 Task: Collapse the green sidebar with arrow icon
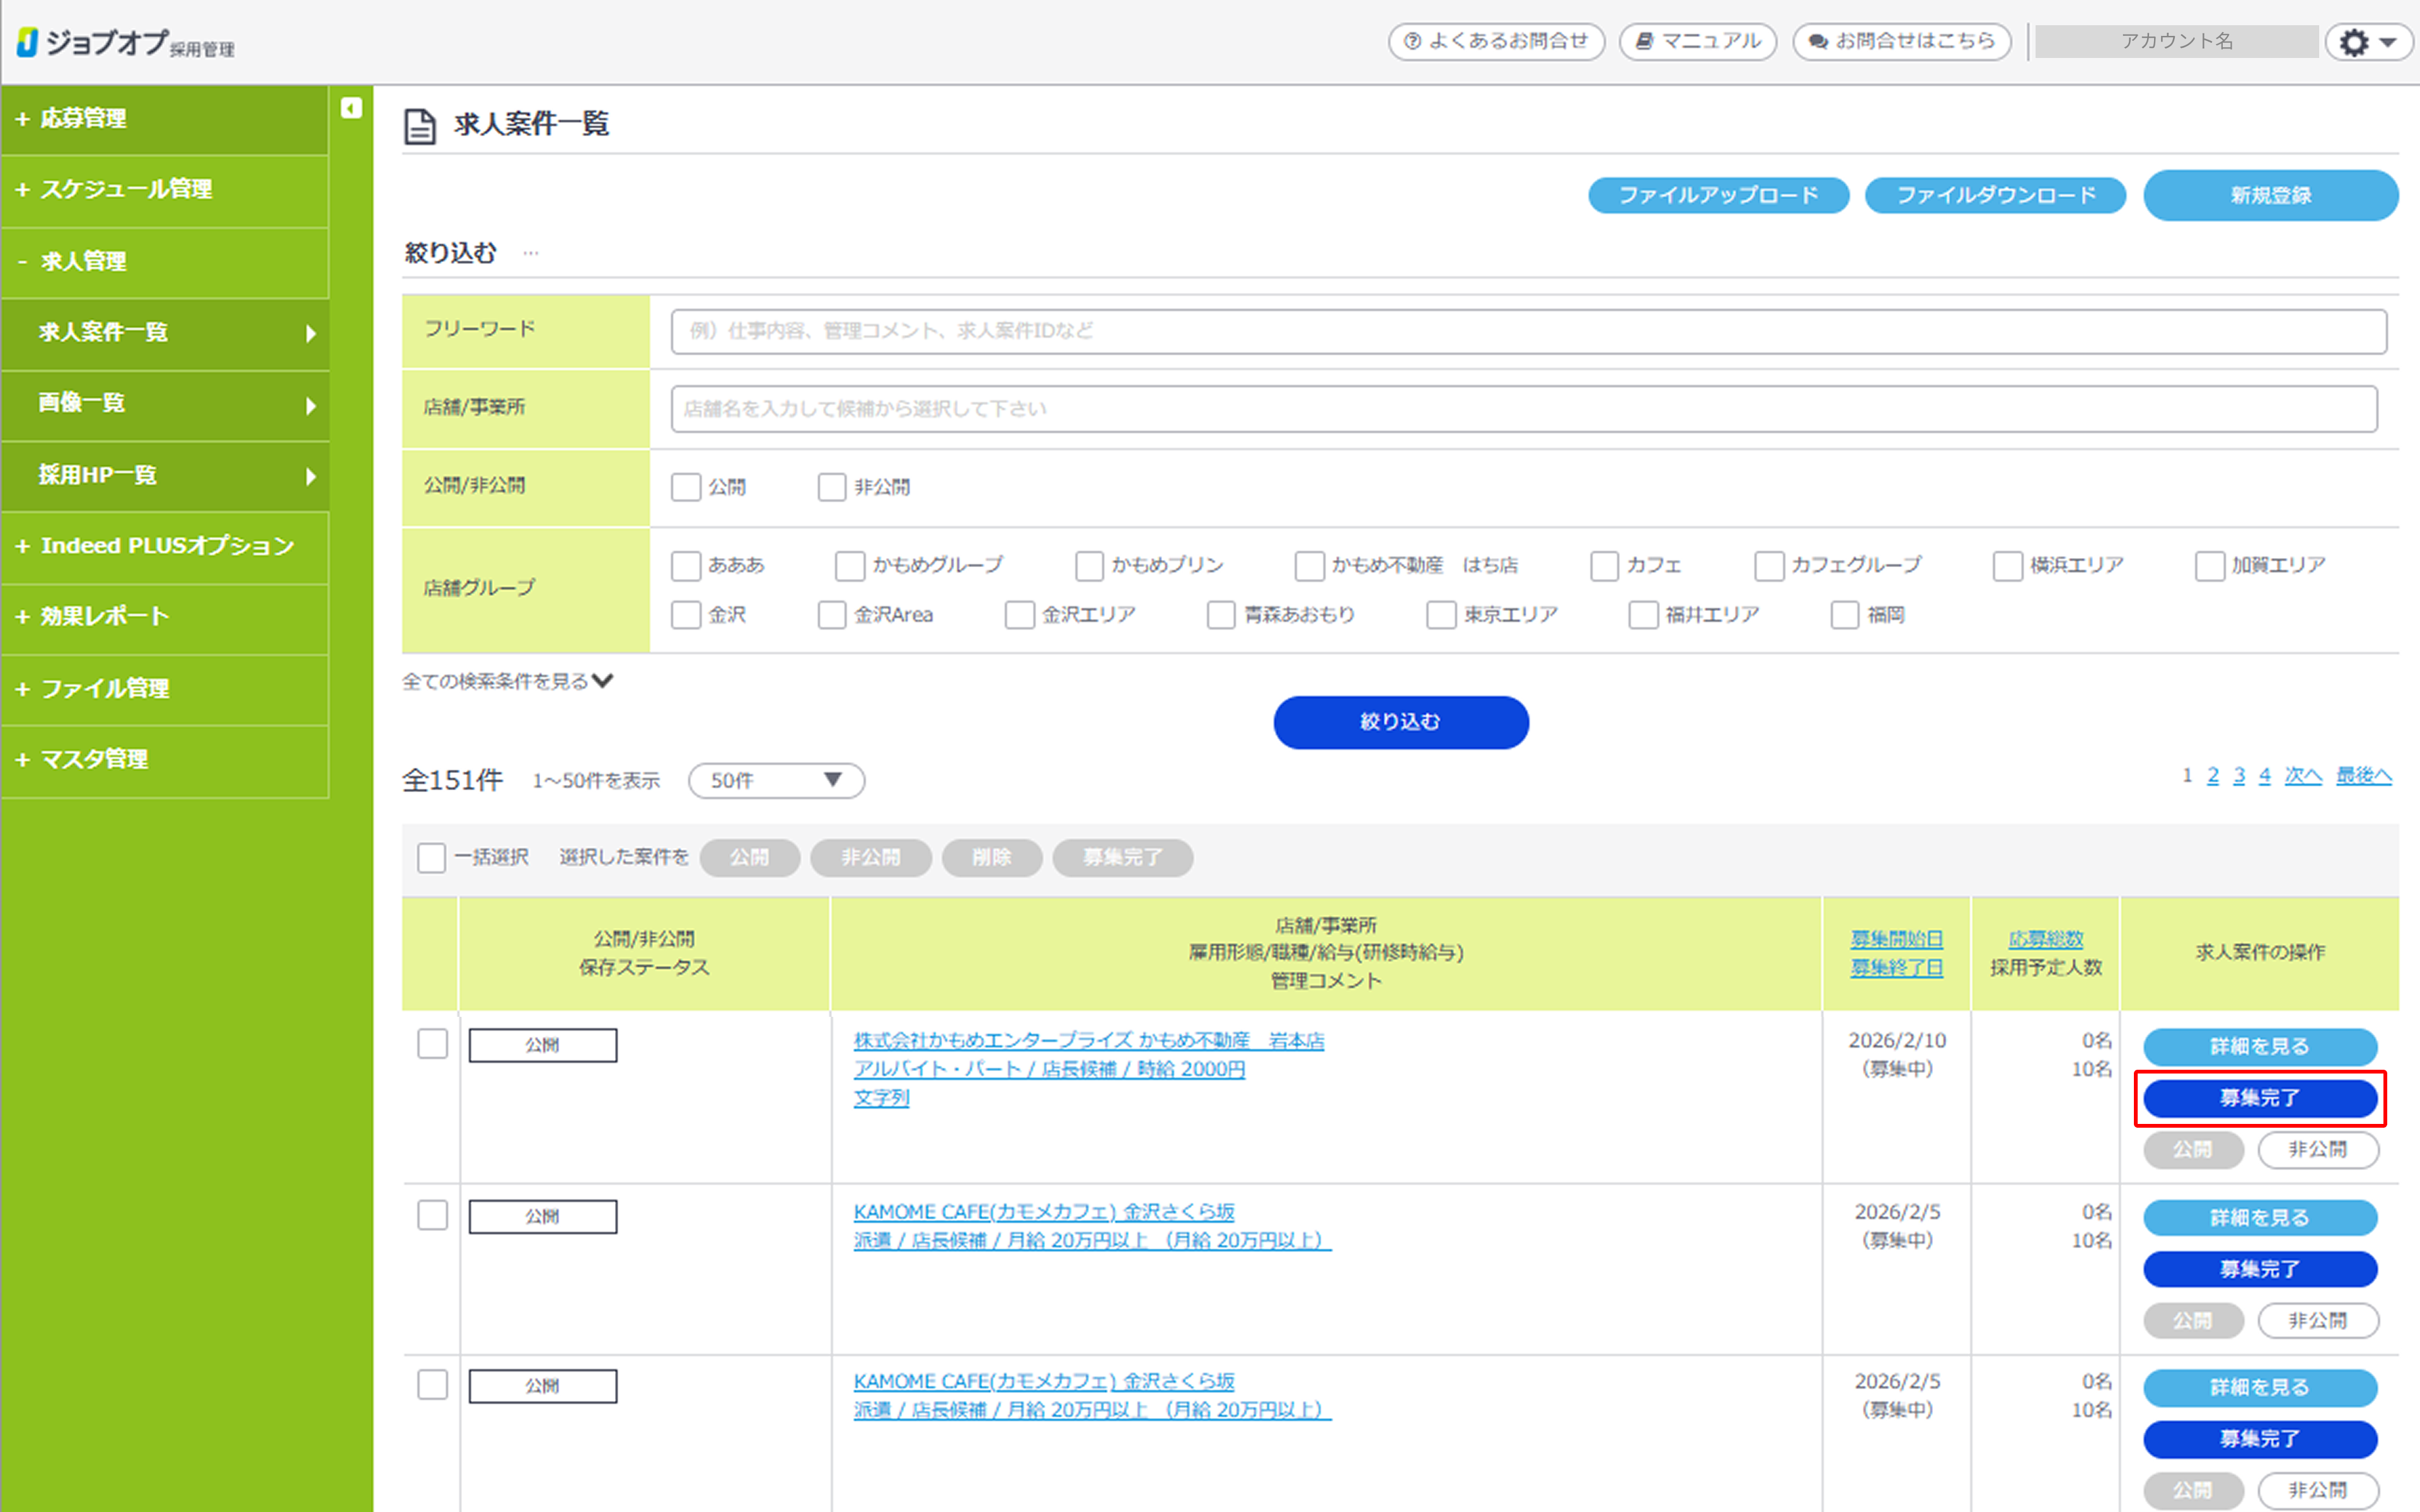pos(351,108)
